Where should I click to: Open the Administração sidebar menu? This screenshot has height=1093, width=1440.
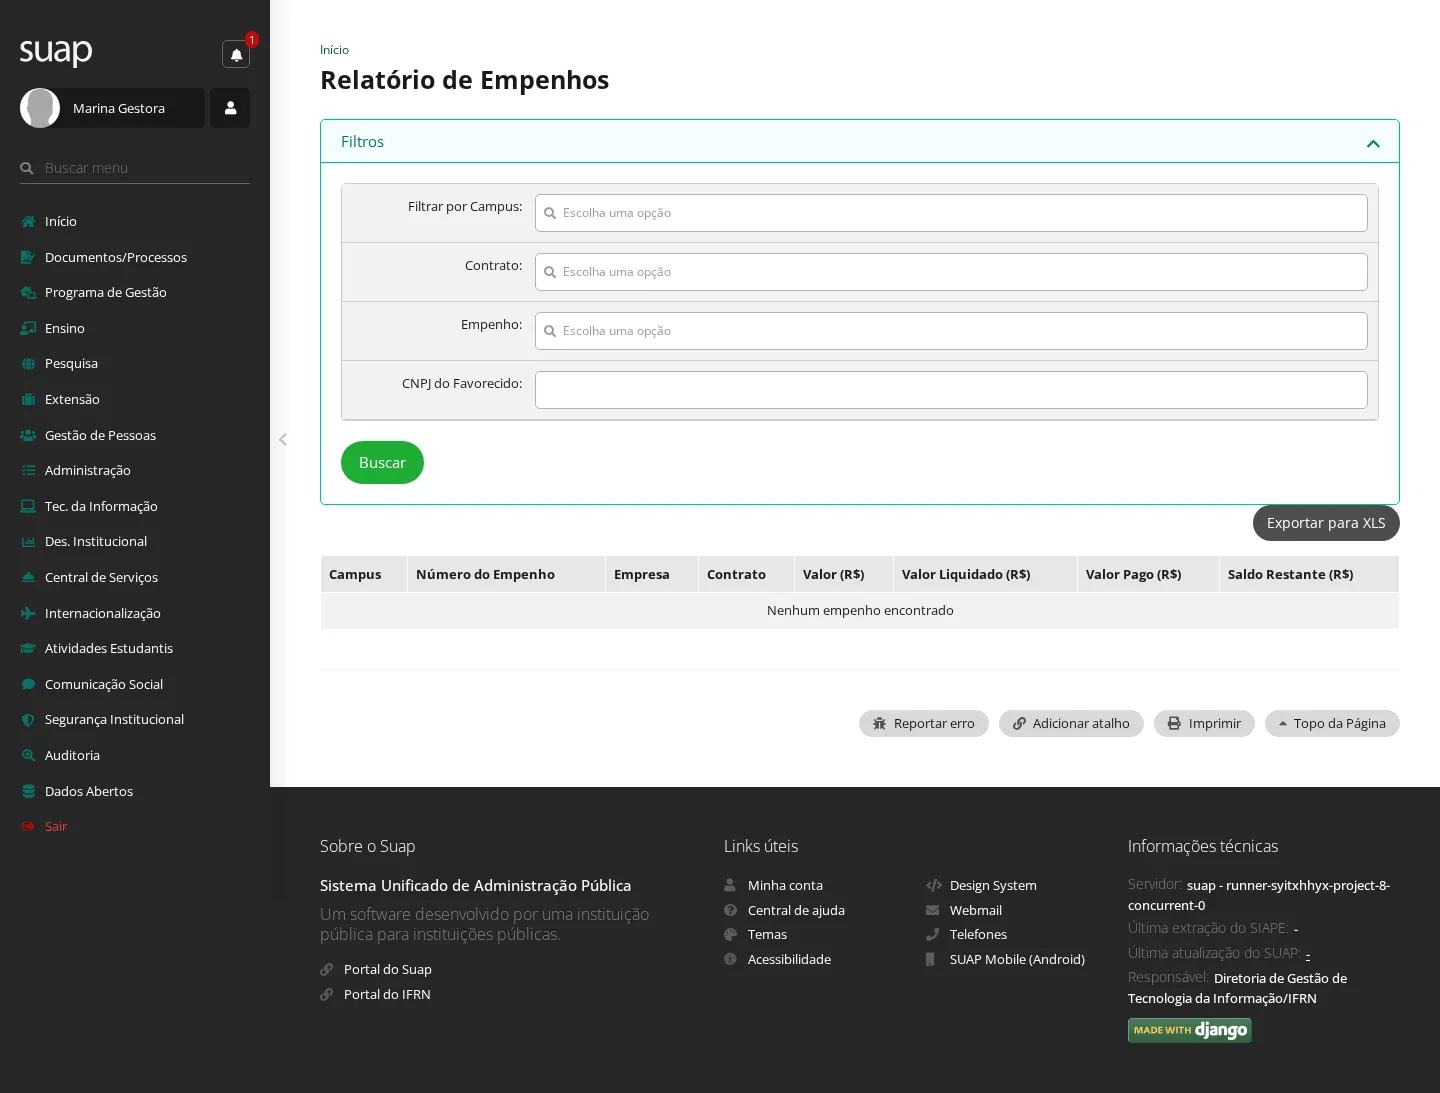135,470
